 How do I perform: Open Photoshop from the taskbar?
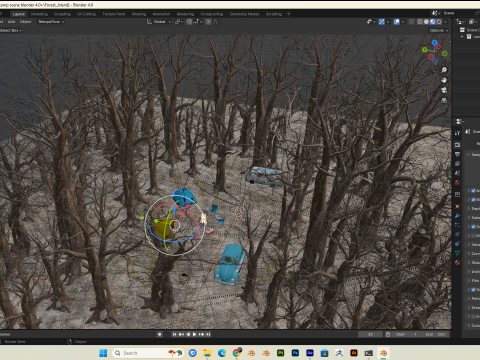[x=295, y=353]
